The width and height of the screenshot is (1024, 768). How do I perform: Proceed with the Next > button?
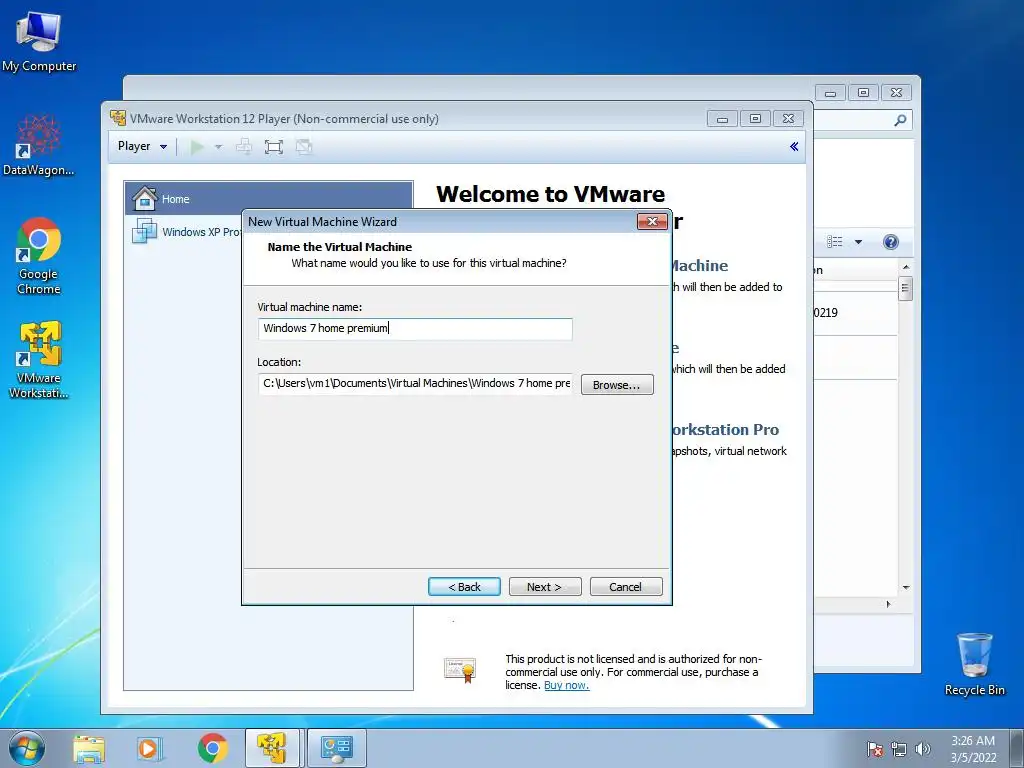coord(545,586)
